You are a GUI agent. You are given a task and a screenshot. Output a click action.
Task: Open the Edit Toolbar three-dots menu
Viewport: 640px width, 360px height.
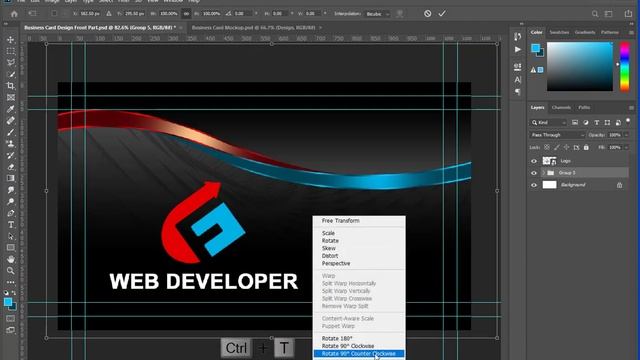(11, 282)
